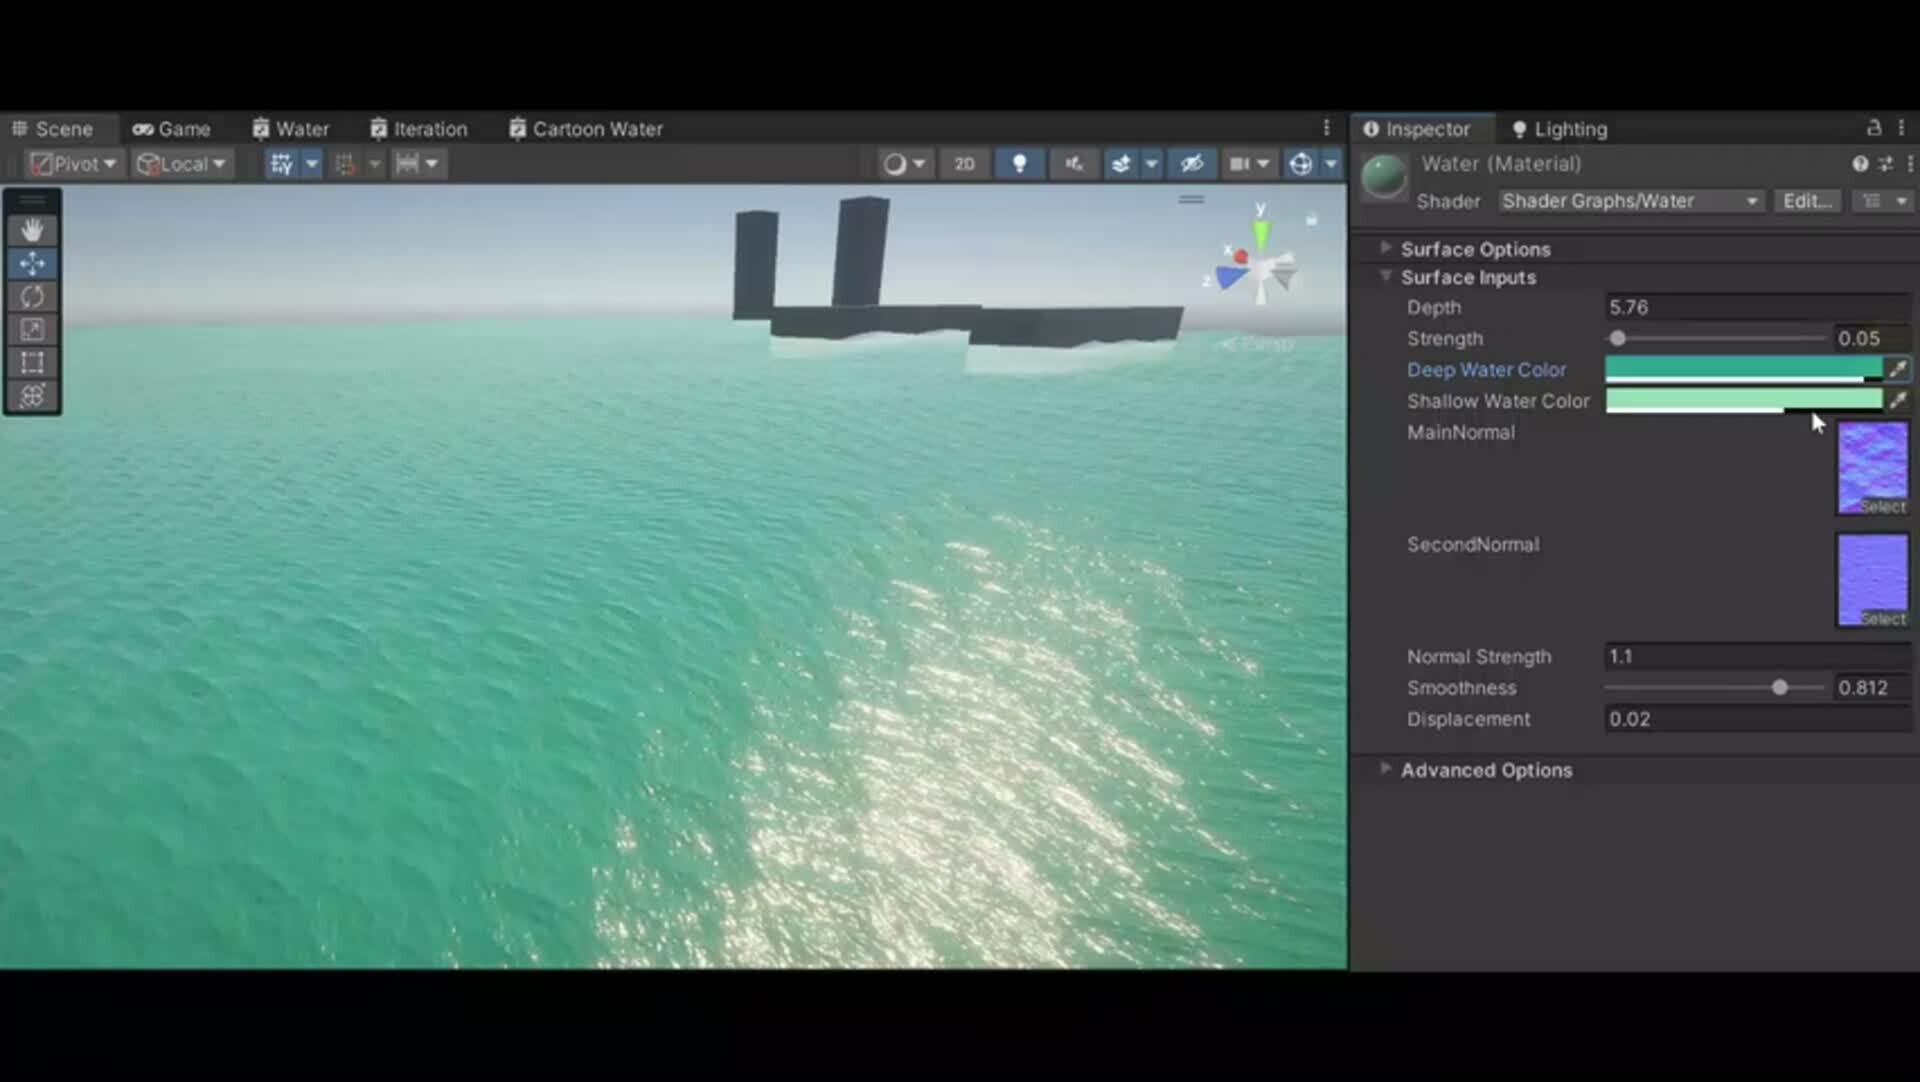
Task: Open the material help documentation icon
Action: [x=1859, y=163]
